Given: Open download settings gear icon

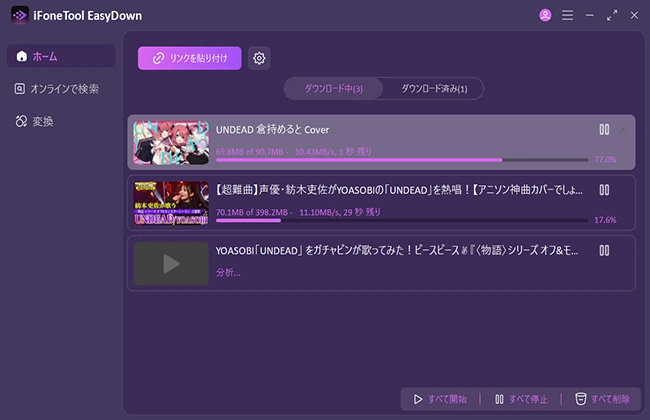Looking at the screenshot, I should 259,58.
